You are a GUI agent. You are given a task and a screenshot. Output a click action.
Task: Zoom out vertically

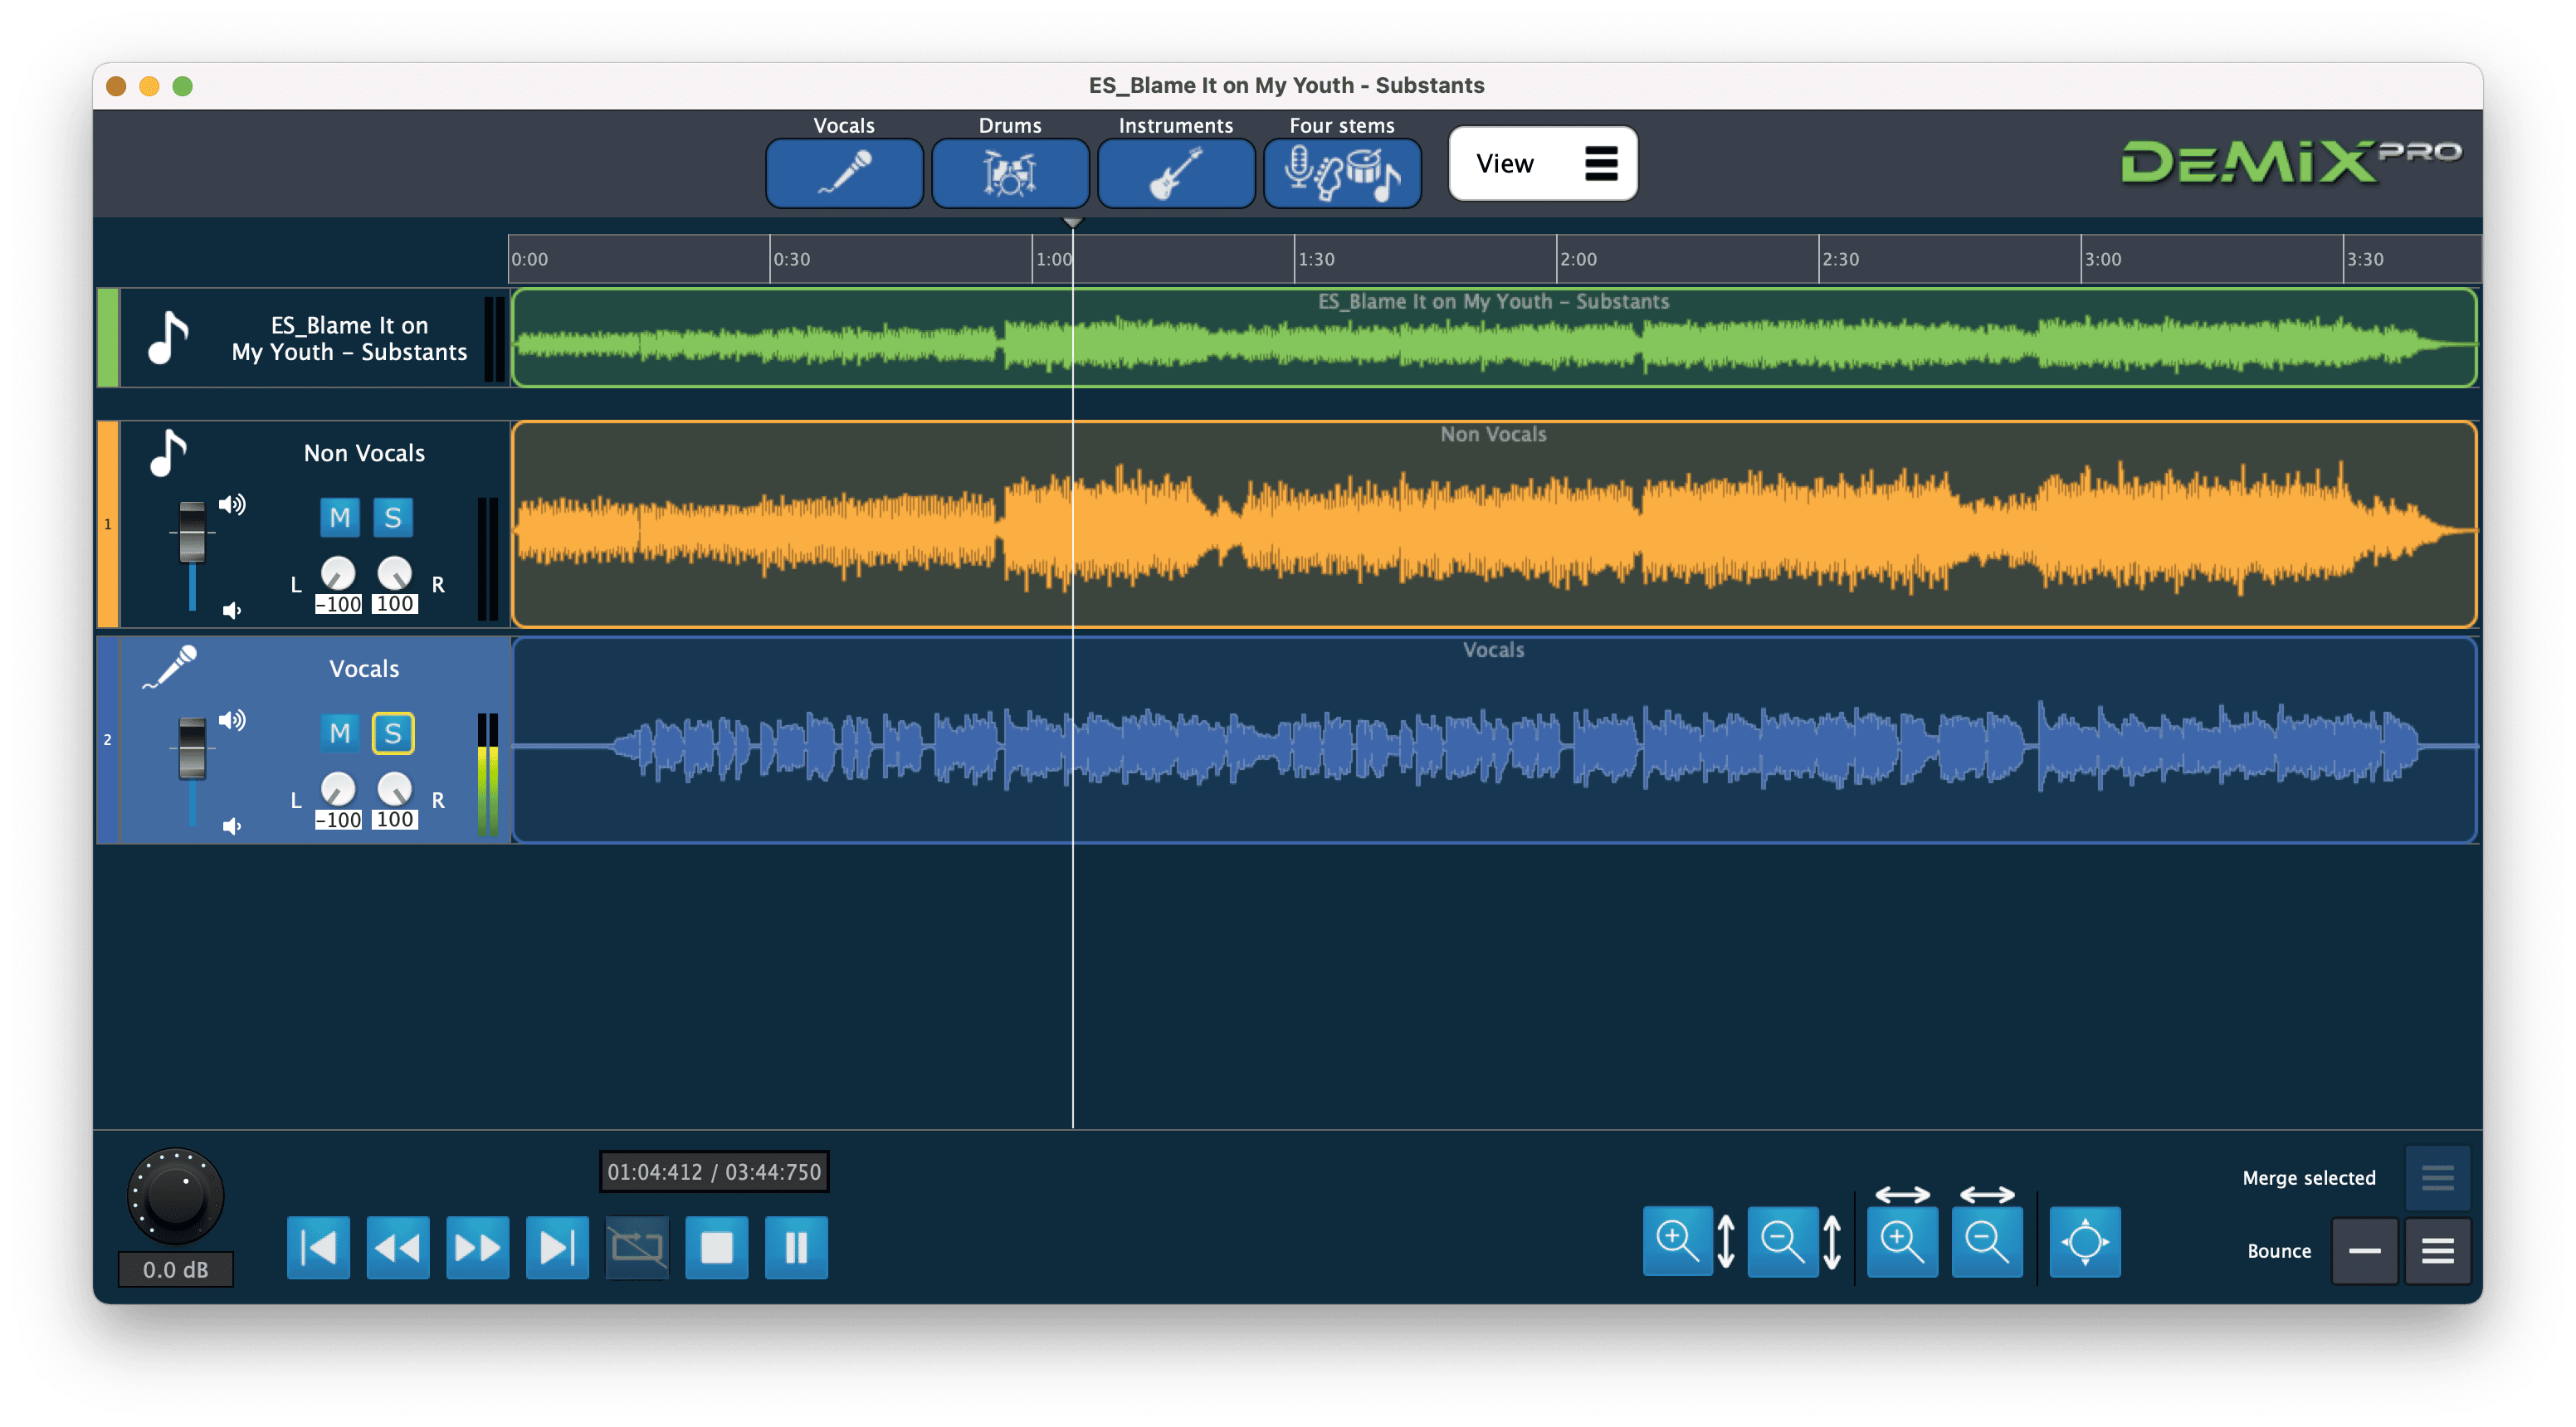coord(1783,1241)
